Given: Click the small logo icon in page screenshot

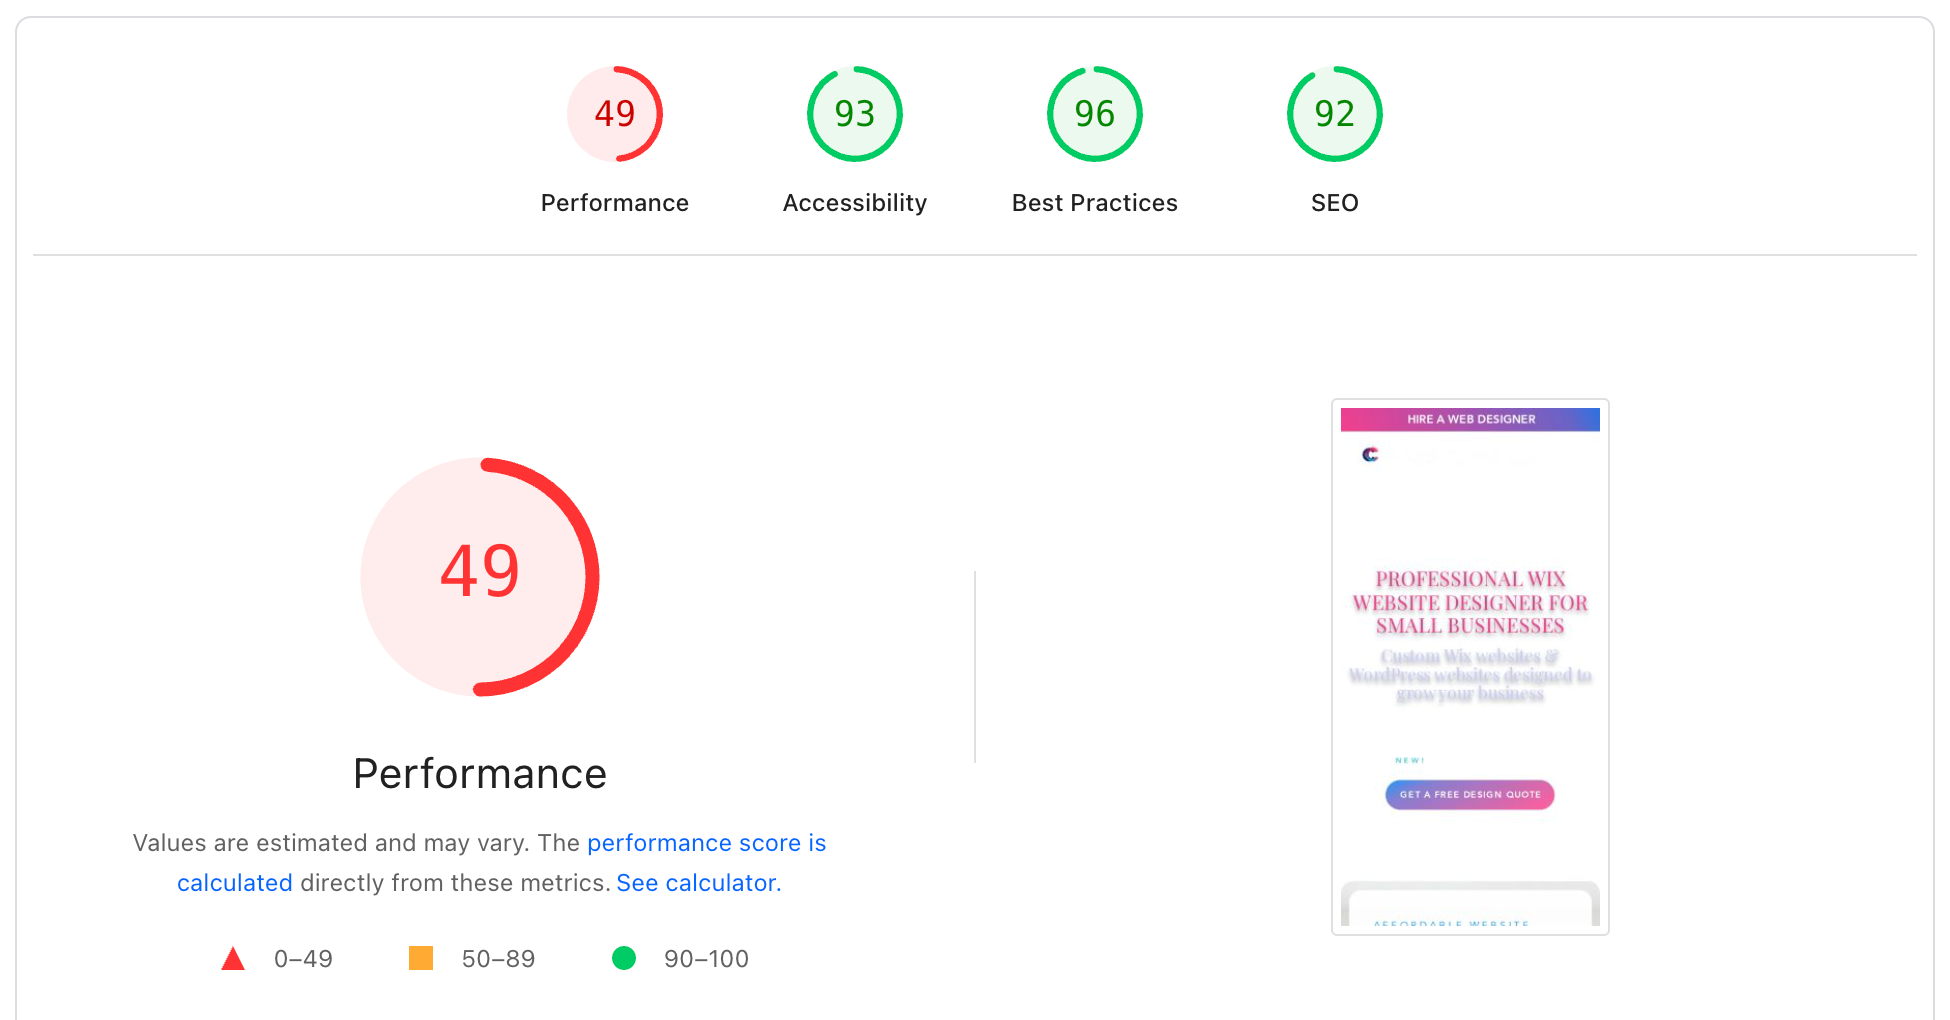Looking at the screenshot, I should (x=1370, y=455).
